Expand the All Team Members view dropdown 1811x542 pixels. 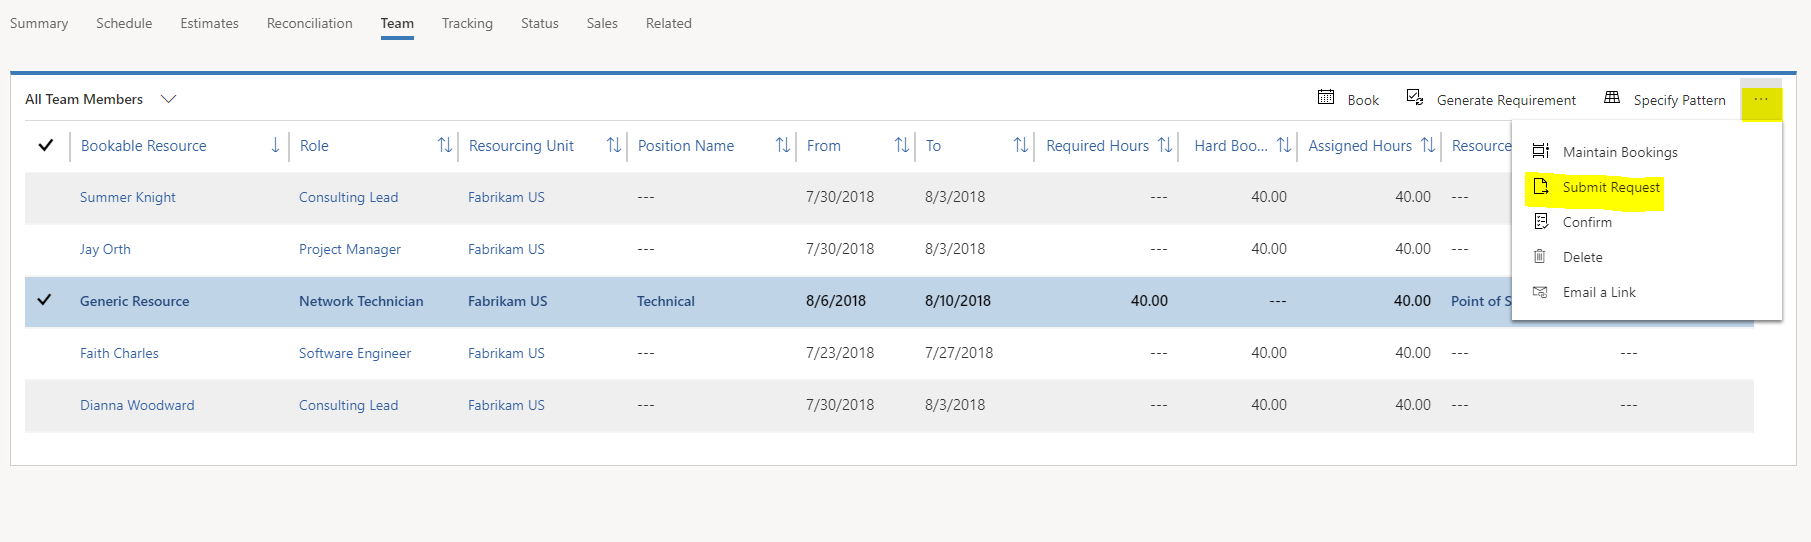click(x=168, y=99)
